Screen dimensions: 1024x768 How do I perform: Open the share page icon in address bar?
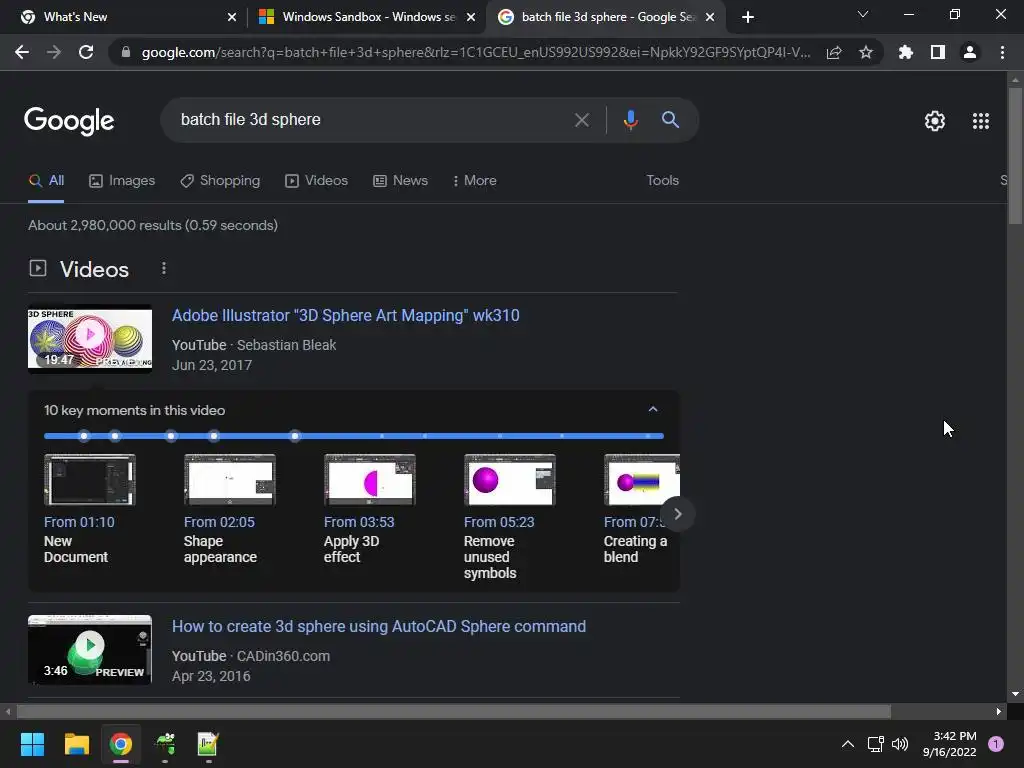(833, 52)
